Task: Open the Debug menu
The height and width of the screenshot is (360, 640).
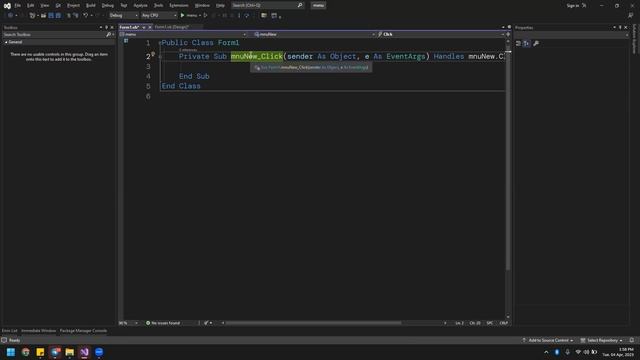Action: click(108, 6)
